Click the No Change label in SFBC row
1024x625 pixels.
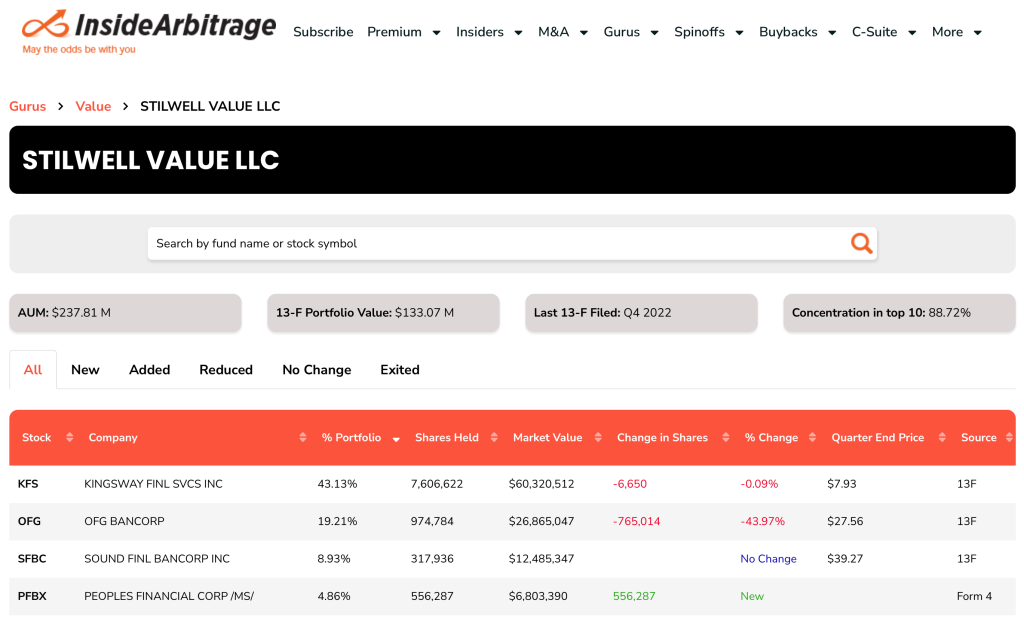768,558
